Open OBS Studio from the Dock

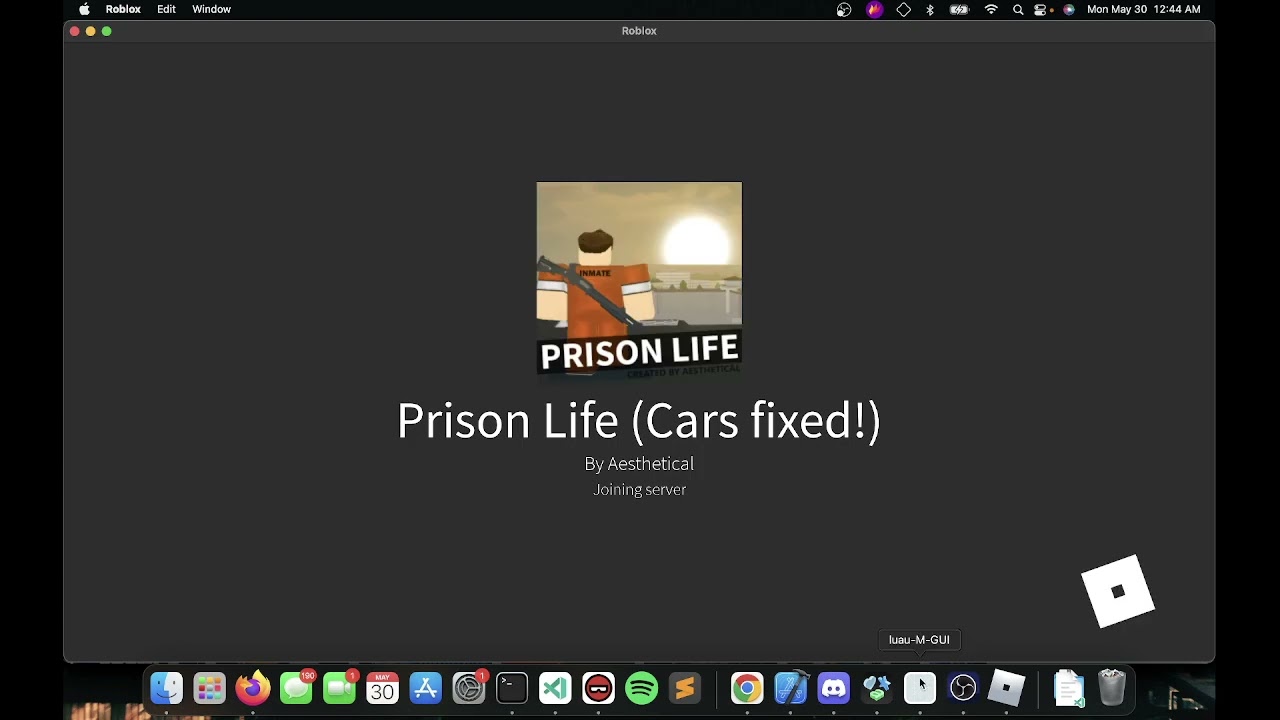point(963,688)
